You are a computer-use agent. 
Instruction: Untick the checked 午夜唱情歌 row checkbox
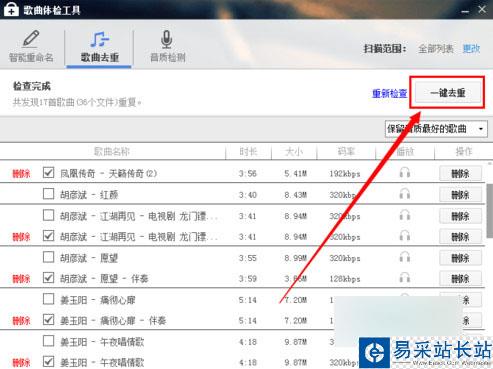(x=48, y=361)
